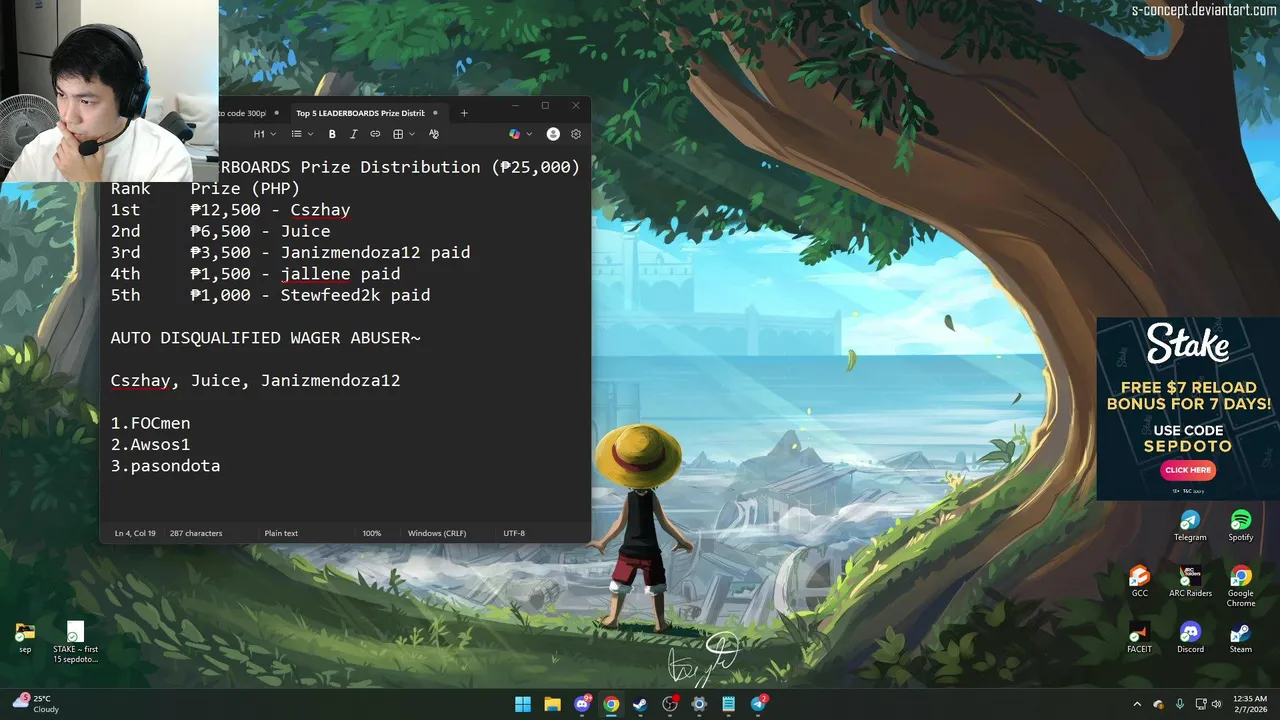
Task: Open ARC Raiders desktop shortcut
Action: tap(1190, 582)
